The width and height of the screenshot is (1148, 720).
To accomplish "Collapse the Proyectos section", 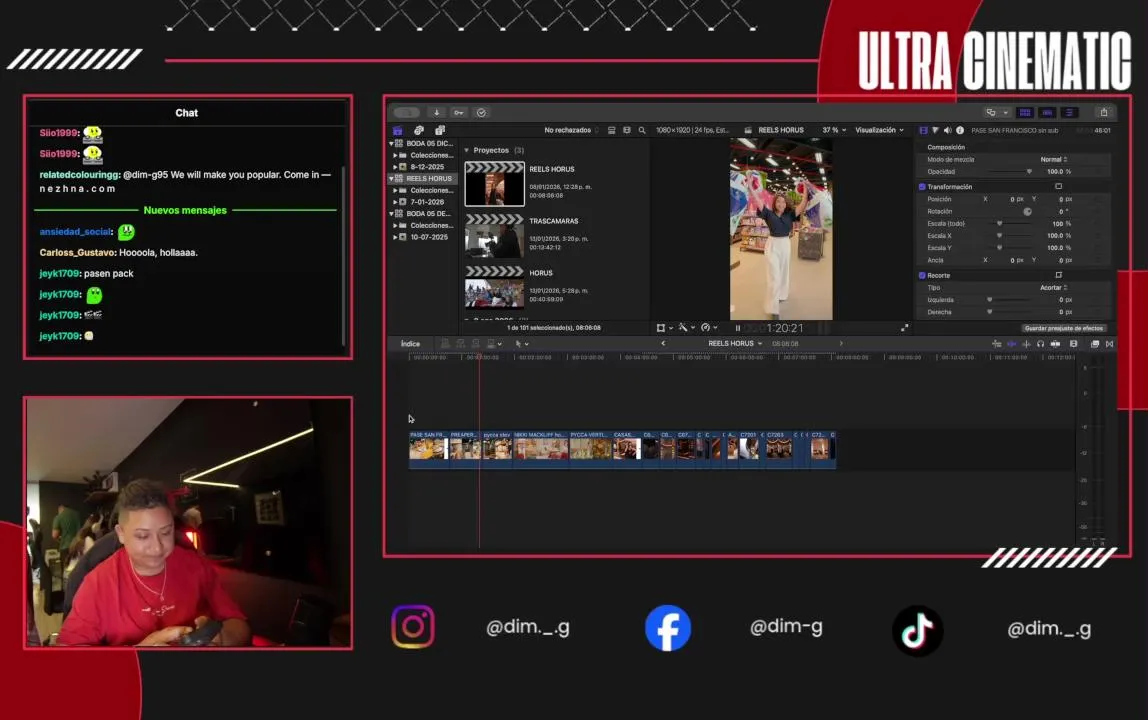I will pos(467,150).
